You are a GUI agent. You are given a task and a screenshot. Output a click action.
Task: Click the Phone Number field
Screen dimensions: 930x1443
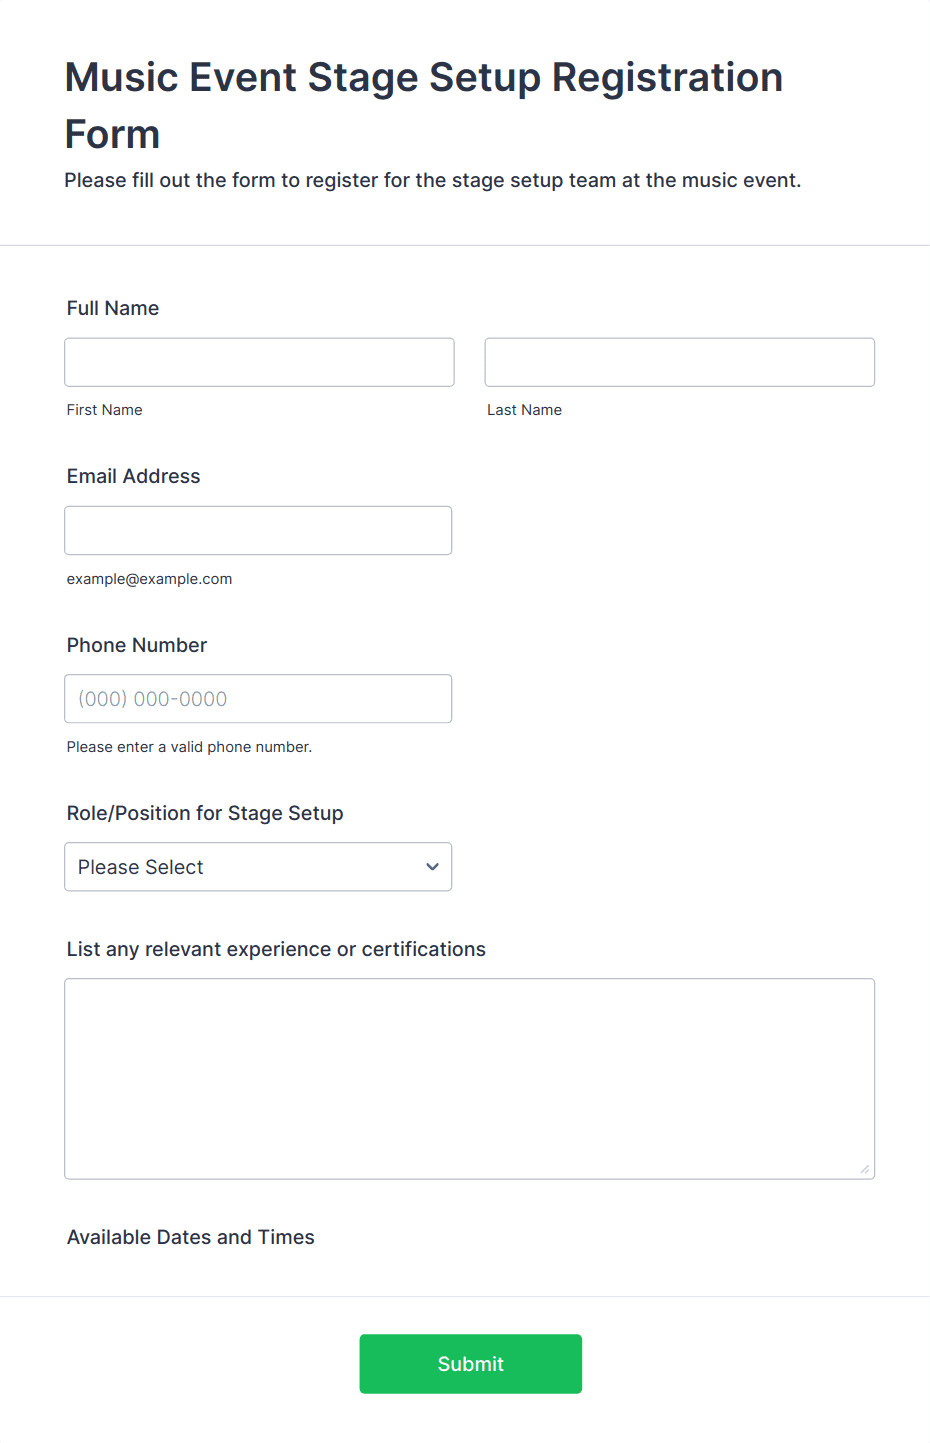pyautogui.click(x=258, y=699)
